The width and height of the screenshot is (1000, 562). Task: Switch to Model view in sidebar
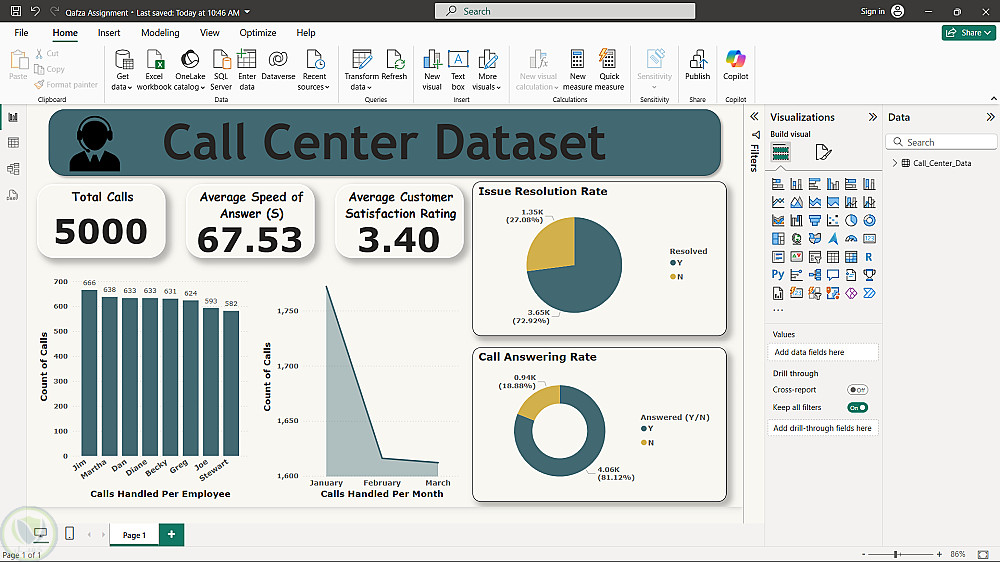(13, 169)
